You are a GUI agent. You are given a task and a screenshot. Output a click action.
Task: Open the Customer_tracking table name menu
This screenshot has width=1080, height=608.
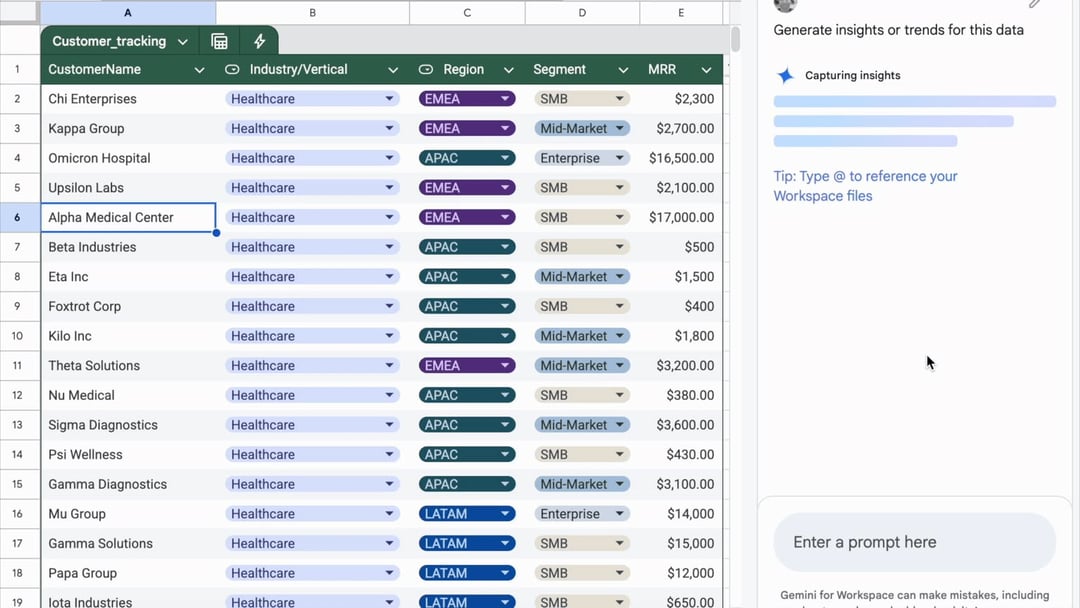point(183,41)
